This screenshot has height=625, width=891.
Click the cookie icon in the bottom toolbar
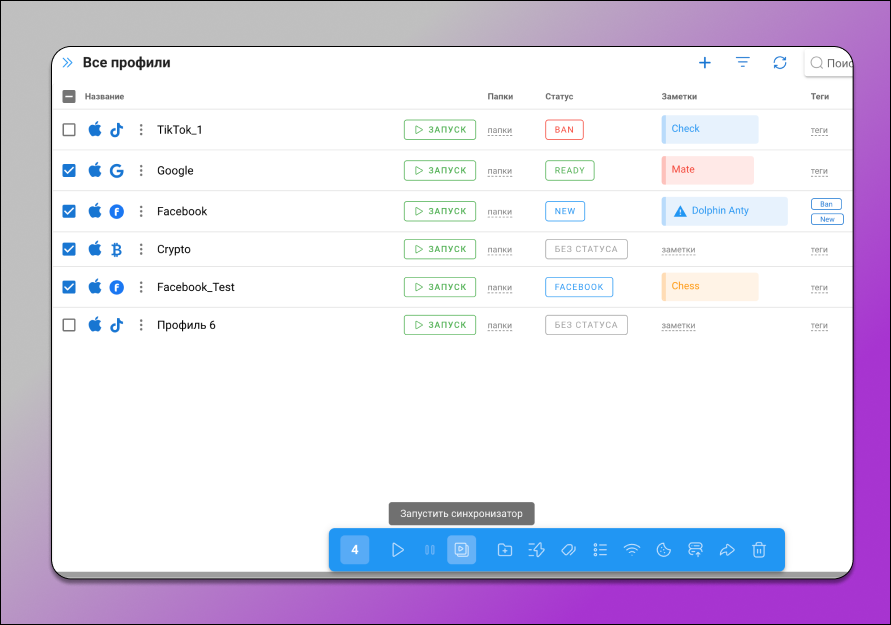[x=663, y=550]
